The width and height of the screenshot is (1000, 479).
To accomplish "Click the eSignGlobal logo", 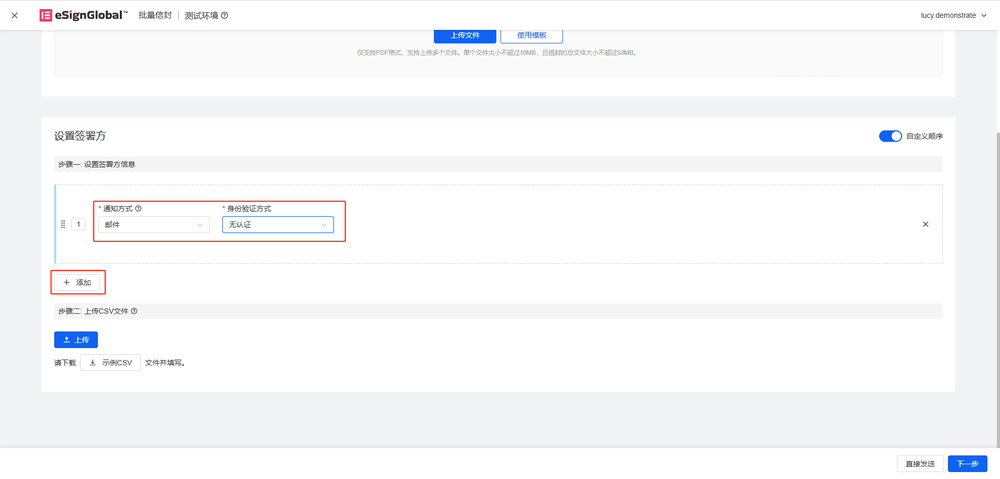I will click(x=83, y=15).
